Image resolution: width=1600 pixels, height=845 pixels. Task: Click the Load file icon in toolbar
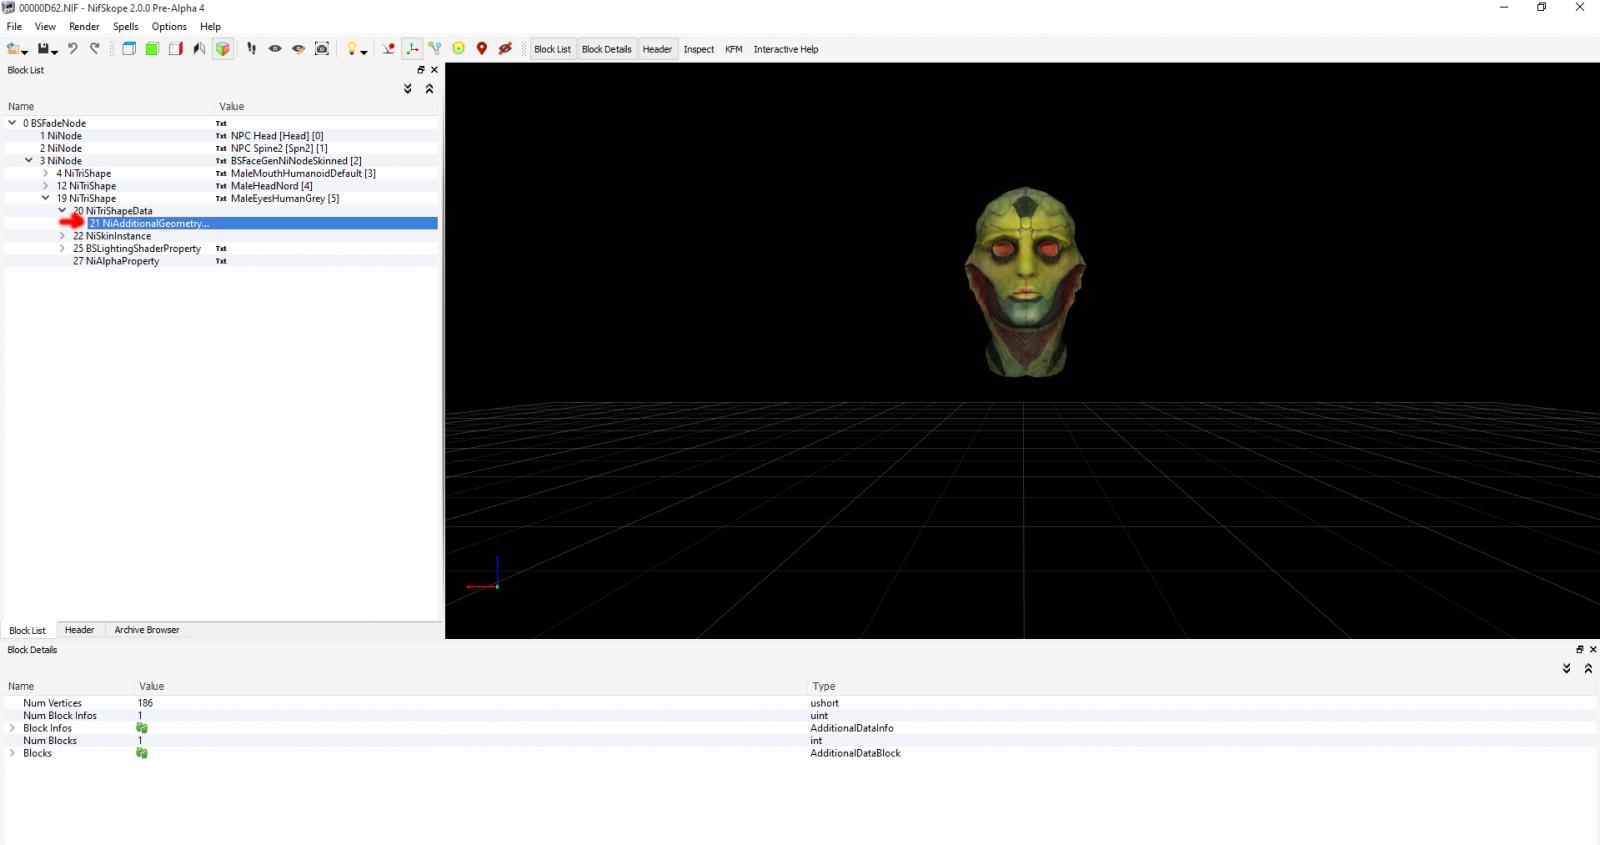click(14, 49)
